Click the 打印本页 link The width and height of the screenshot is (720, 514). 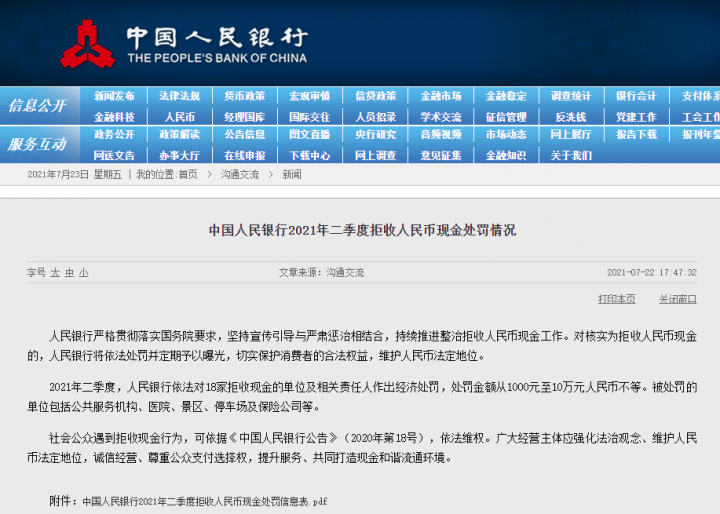617,299
